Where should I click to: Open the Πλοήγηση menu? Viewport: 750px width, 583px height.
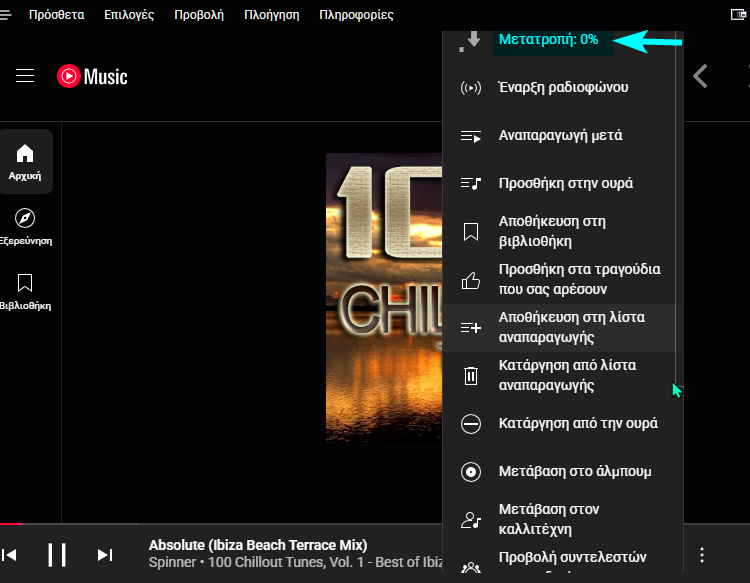coord(272,15)
